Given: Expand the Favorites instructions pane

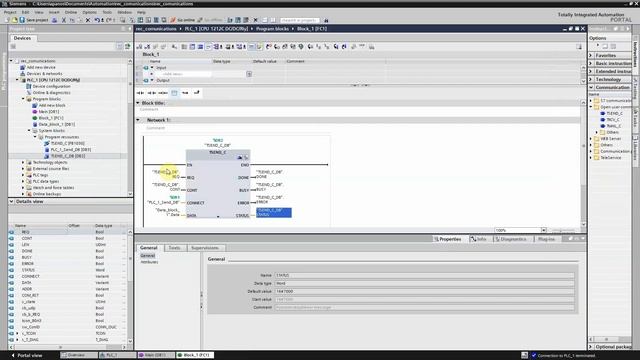Looking at the screenshot, I should (591, 56).
